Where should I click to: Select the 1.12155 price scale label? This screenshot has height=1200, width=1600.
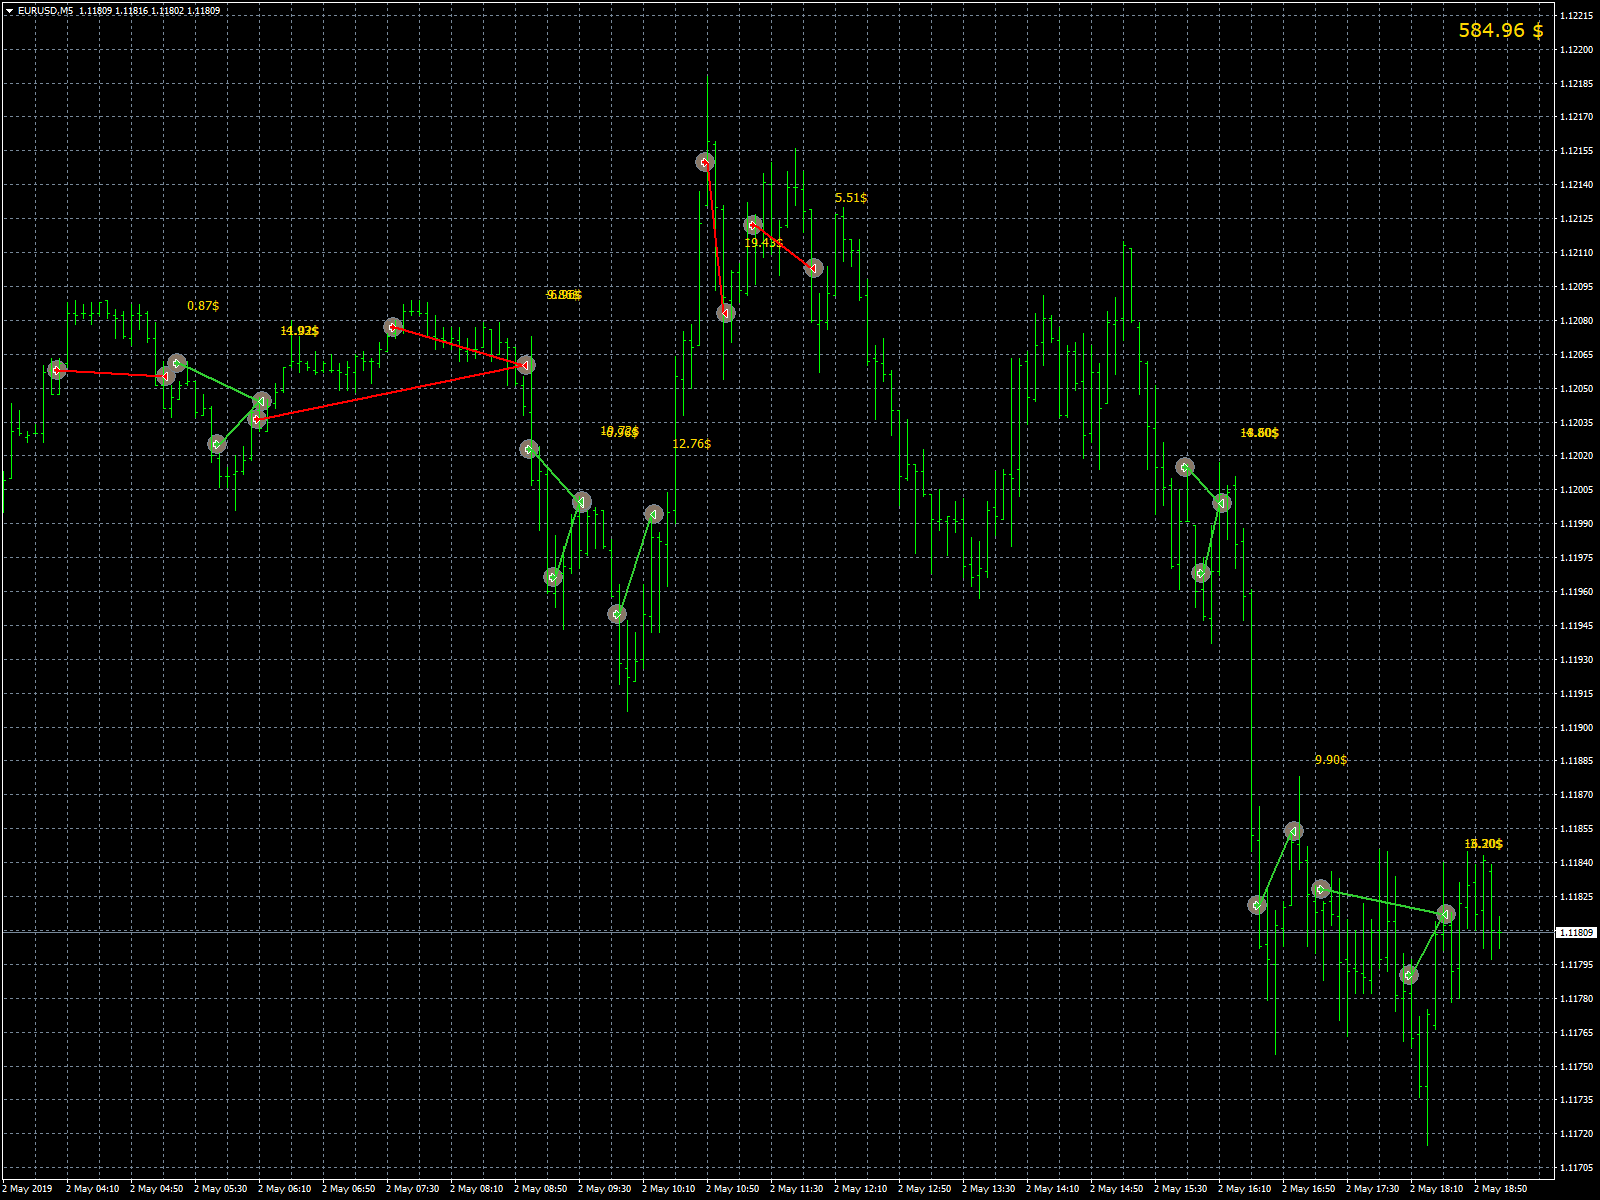[1577, 151]
